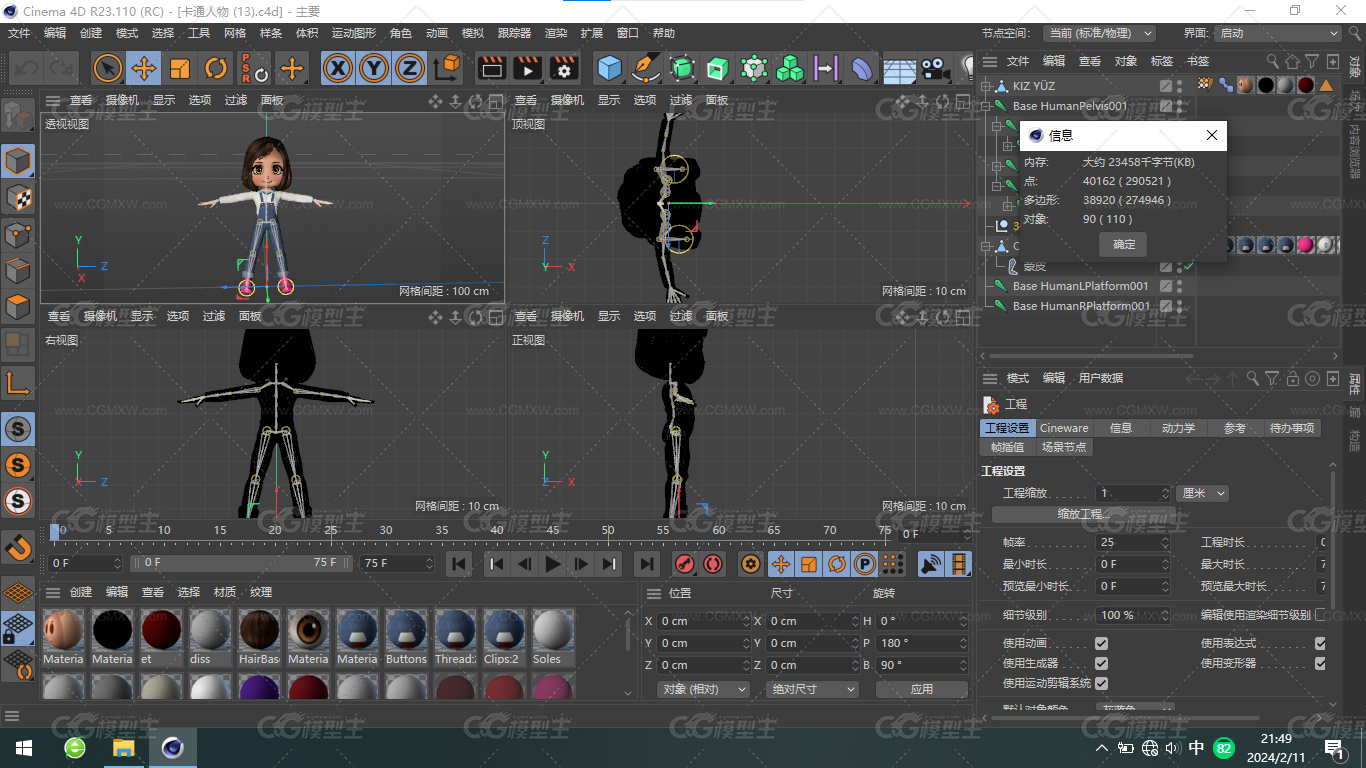Viewport: 1366px width, 768px height.
Task: Switch to Model mode in left sidebar
Action: [x=18, y=160]
